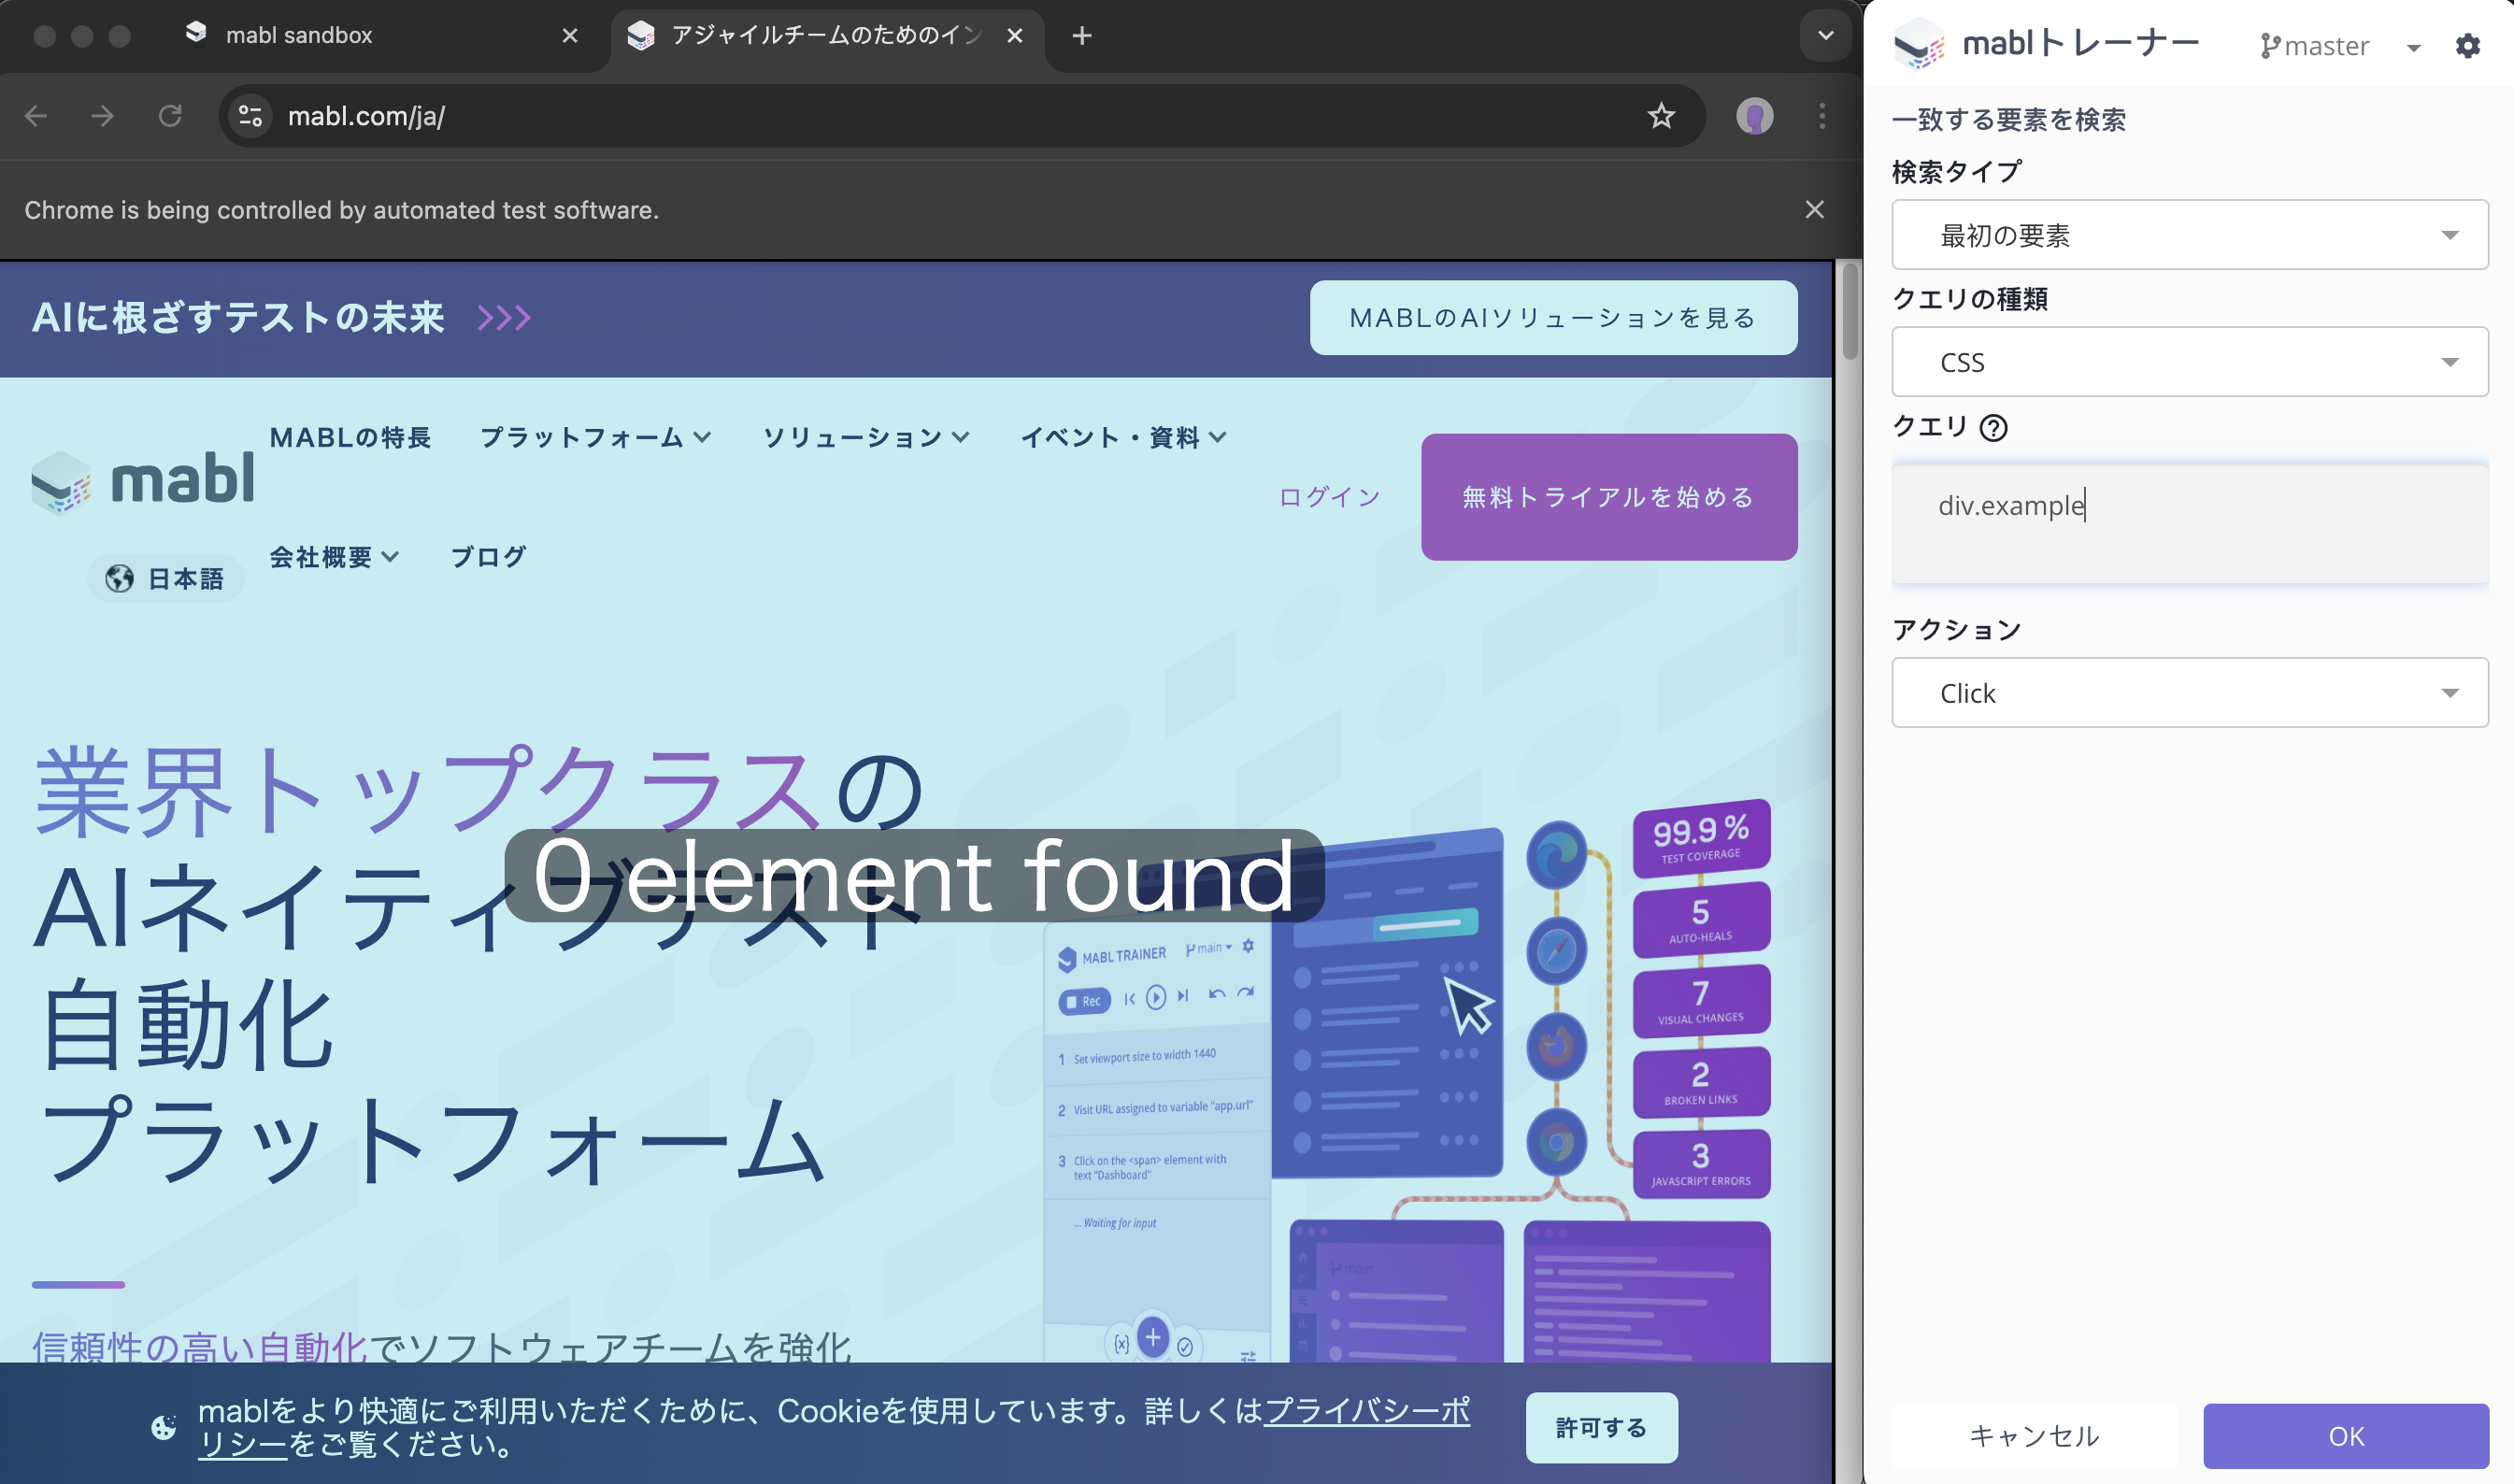The height and width of the screenshot is (1484, 2514).
Task: Open Chrome's three-dot menu icon
Action: coord(1822,116)
